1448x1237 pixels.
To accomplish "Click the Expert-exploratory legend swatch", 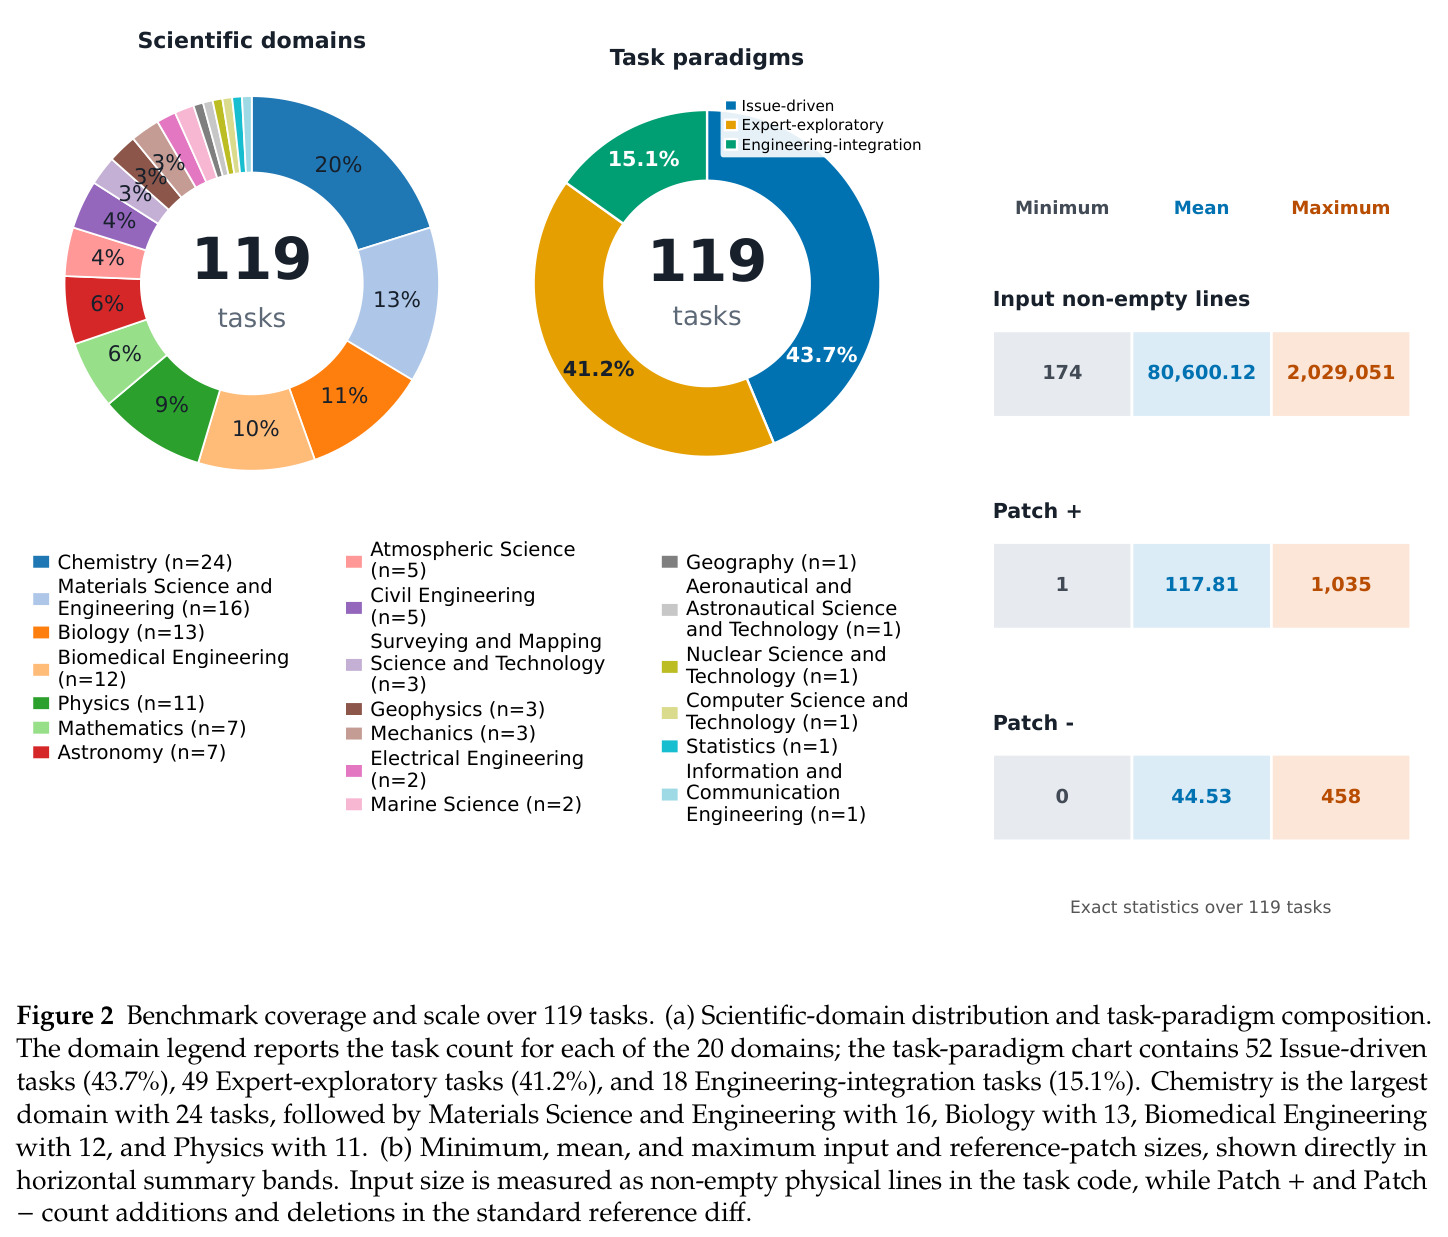I will [x=731, y=125].
